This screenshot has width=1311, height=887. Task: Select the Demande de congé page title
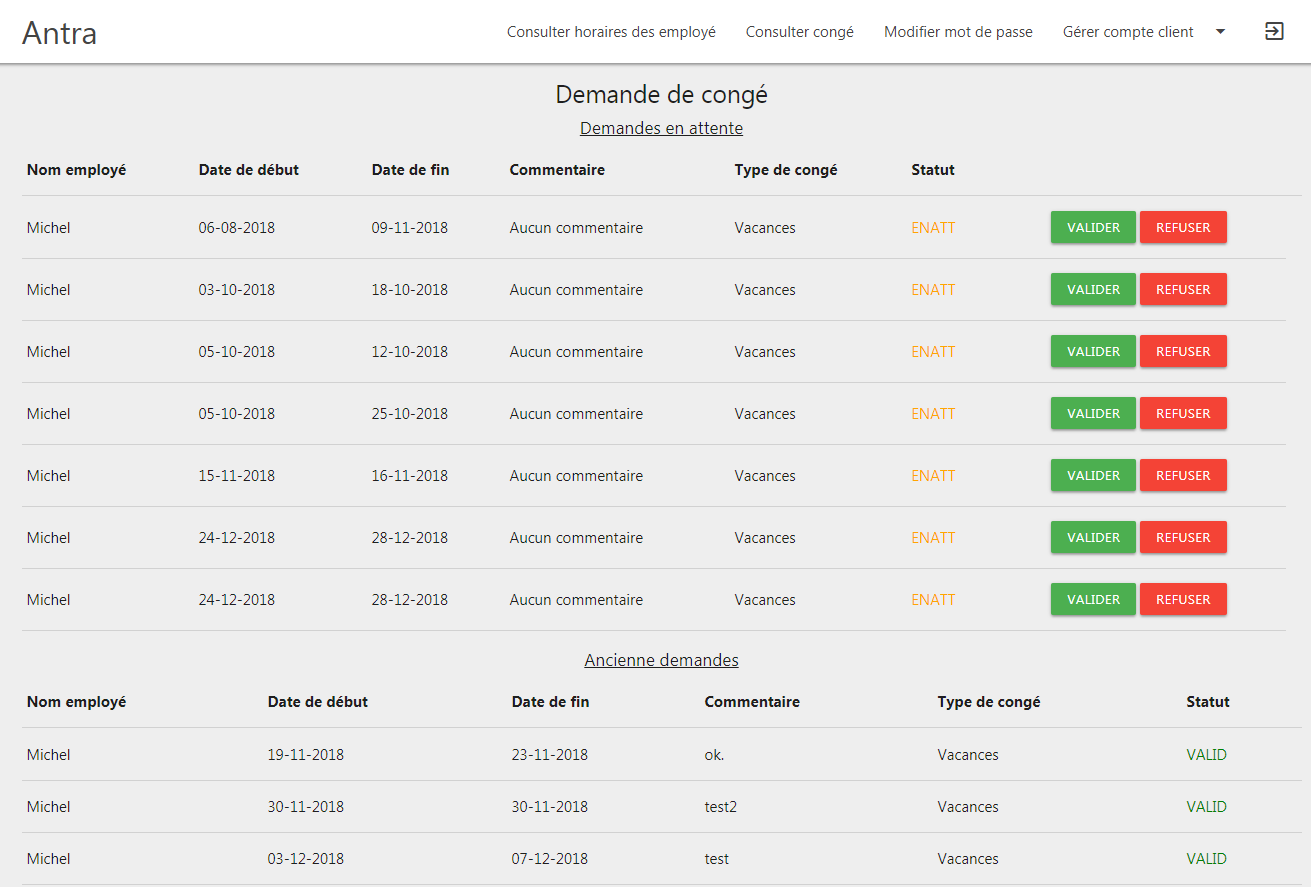coord(661,95)
